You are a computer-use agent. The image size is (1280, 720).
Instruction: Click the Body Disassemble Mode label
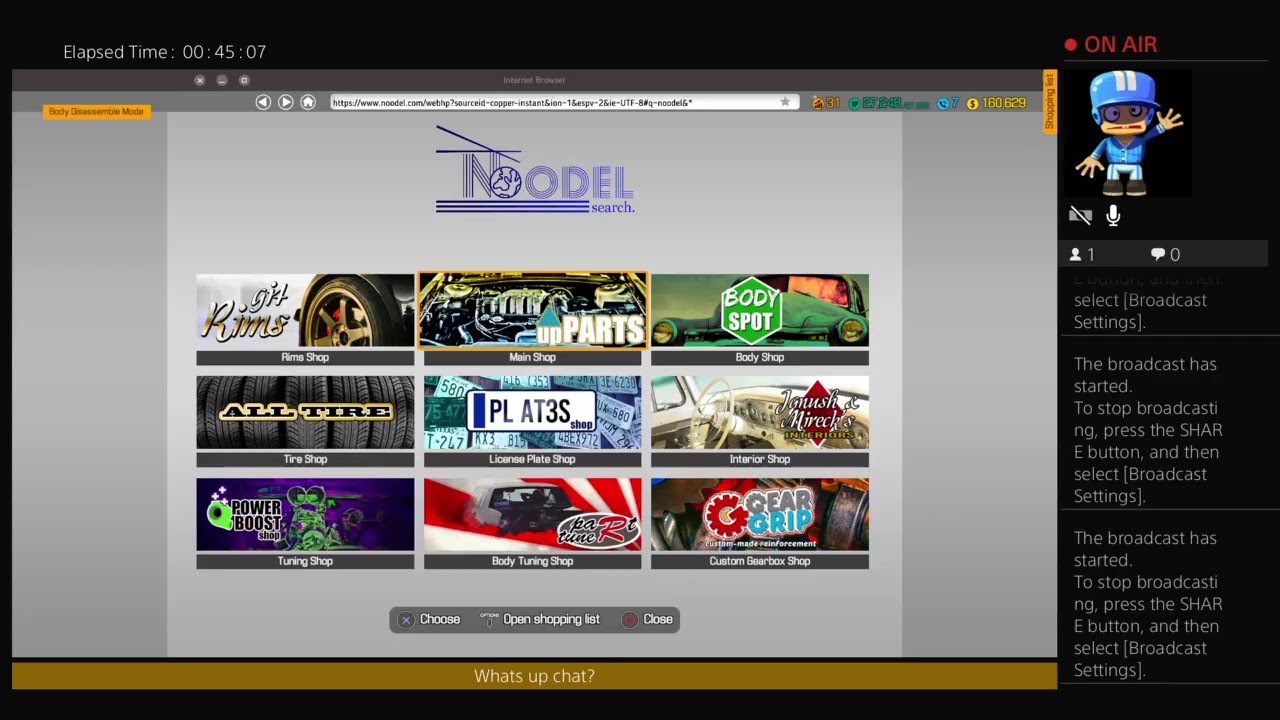pos(97,112)
